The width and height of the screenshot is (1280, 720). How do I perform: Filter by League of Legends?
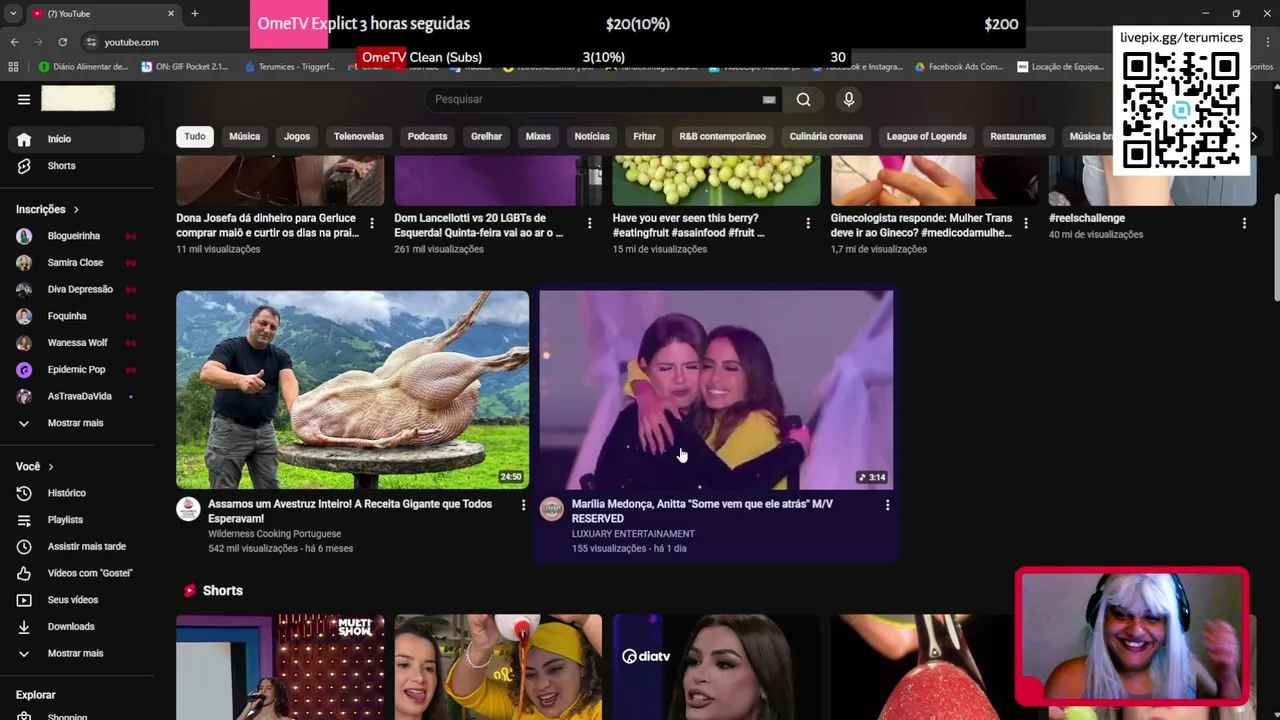point(927,136)
